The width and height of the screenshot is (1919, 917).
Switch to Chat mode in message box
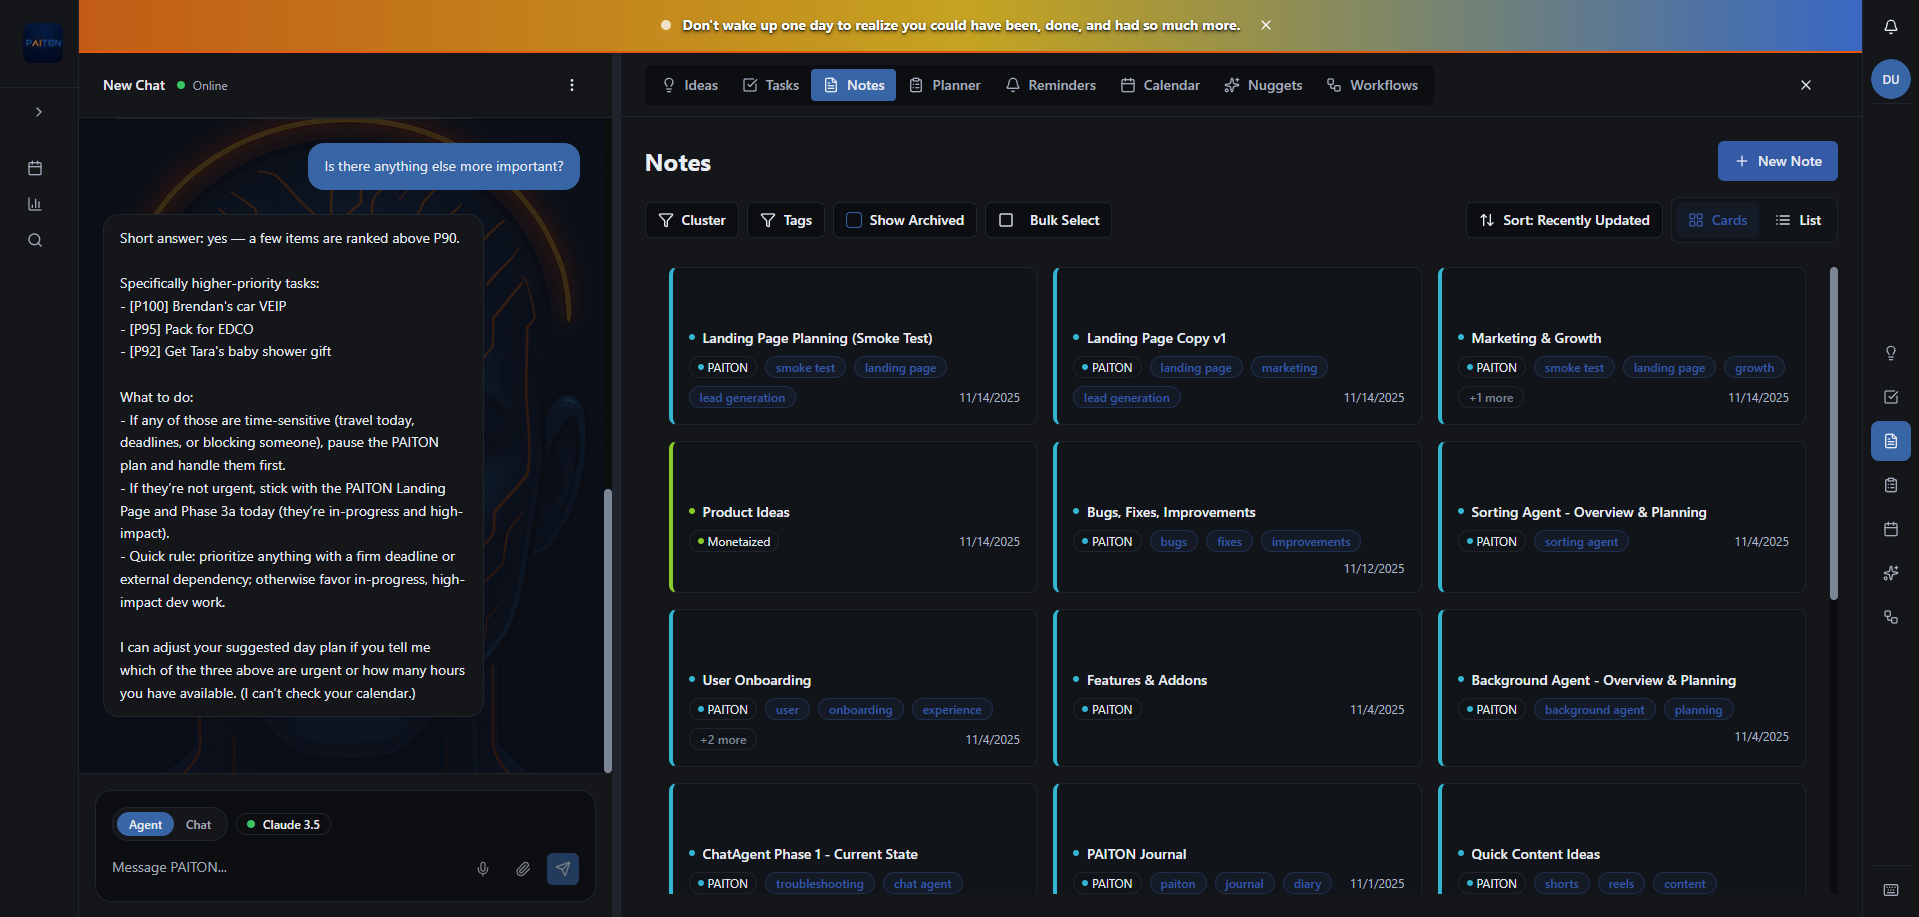[198, 825]
